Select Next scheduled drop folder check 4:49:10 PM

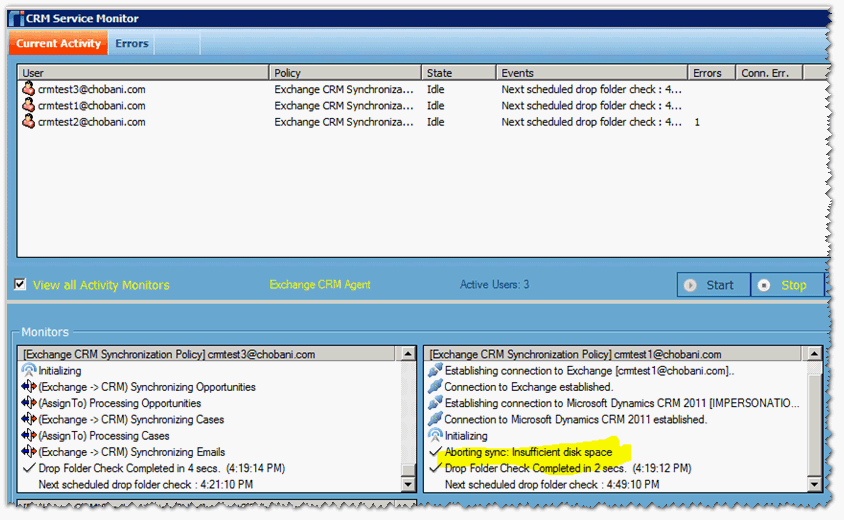pos(552,484)
